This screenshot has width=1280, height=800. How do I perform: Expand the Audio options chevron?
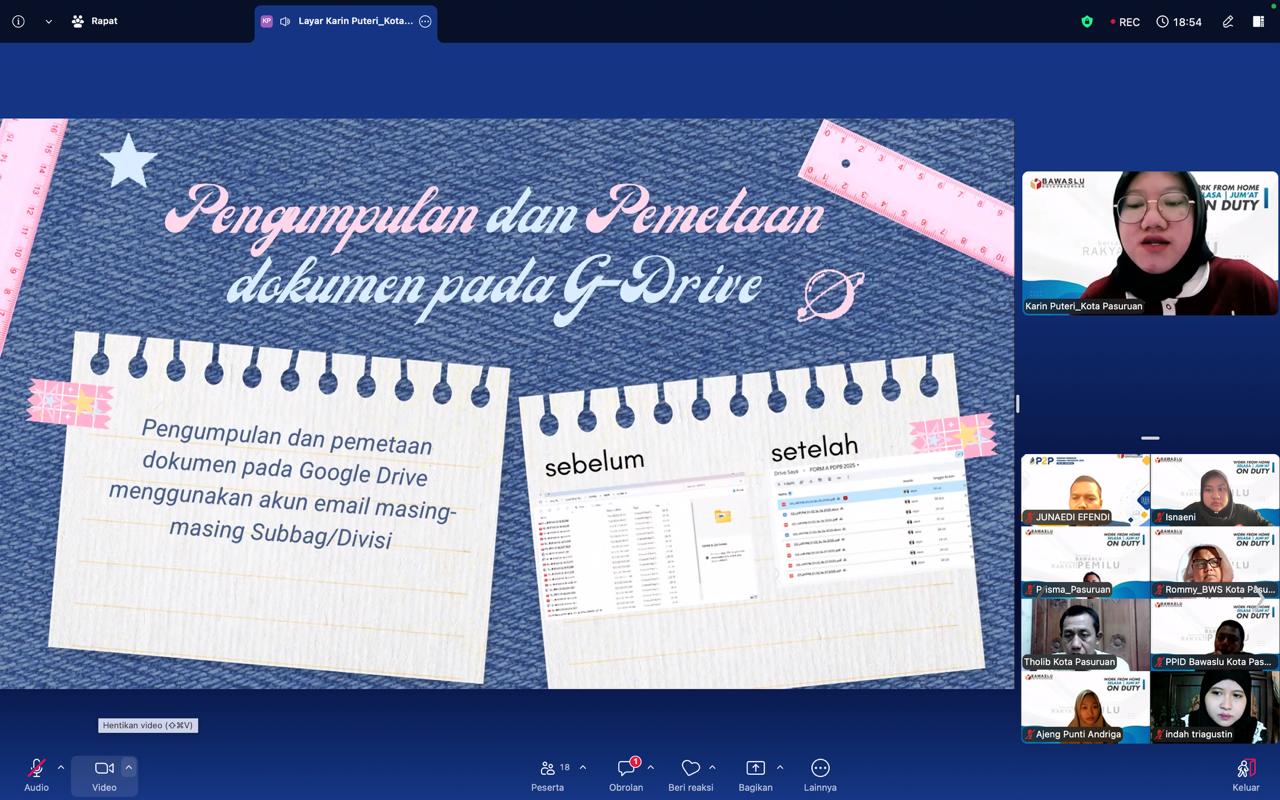click(x=61, y=768)
